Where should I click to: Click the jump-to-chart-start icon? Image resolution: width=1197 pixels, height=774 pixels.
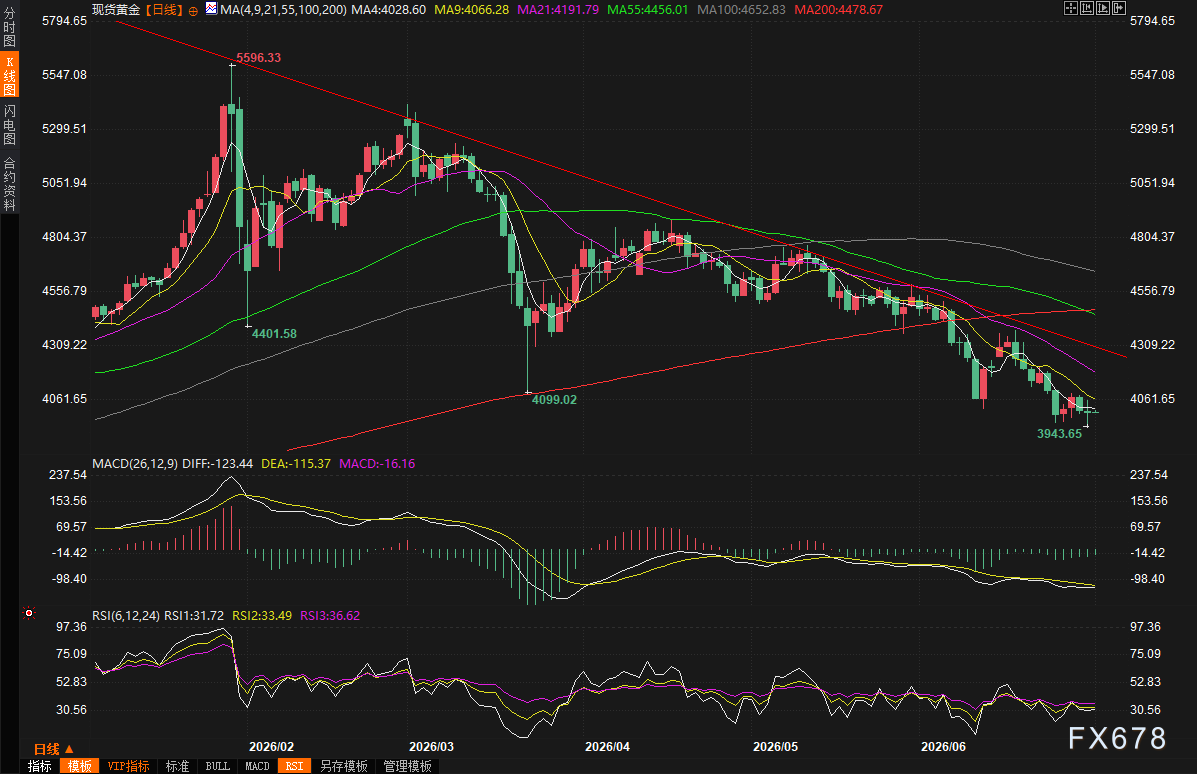coord(1087,8)
